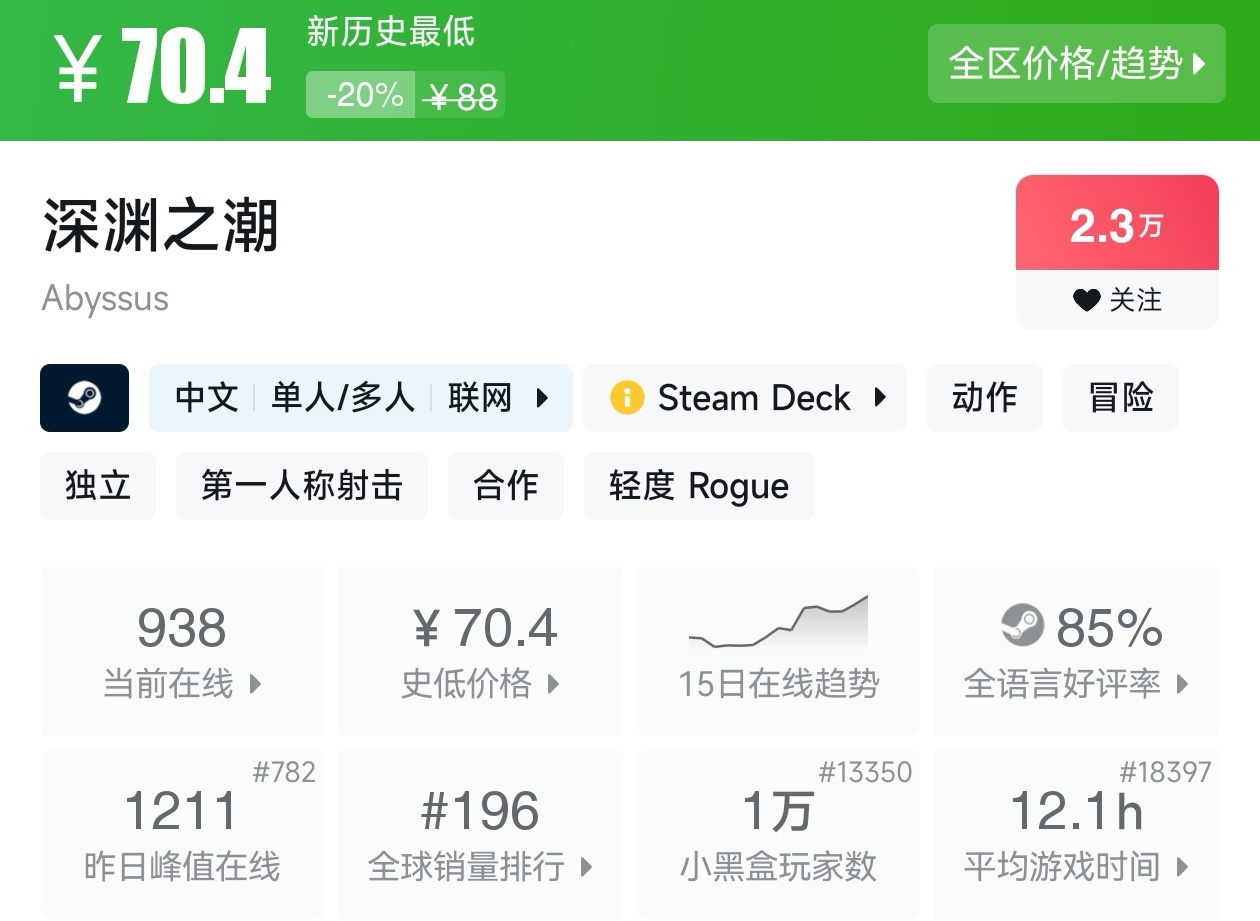The width and height of the screenshot is (1260, 921).
Task: Expand the historical low price arrow
Action: click(x=553, y=684)
